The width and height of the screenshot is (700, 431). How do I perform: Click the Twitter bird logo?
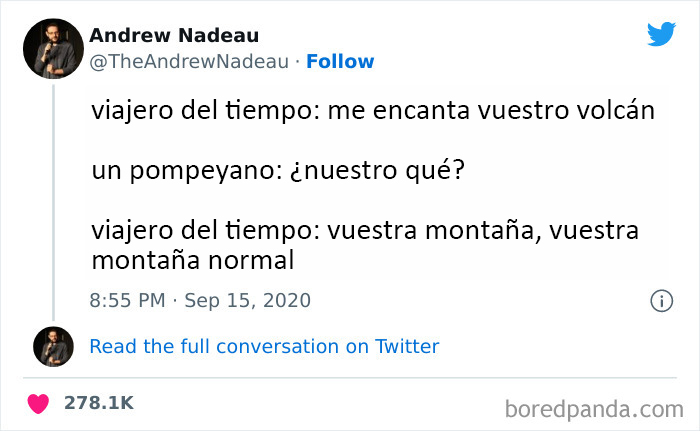click(661, 34)
